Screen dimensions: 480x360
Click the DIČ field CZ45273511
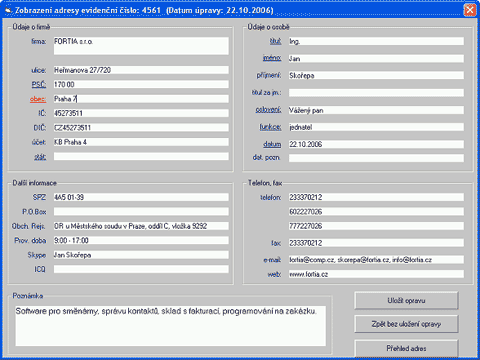point(141,127)
